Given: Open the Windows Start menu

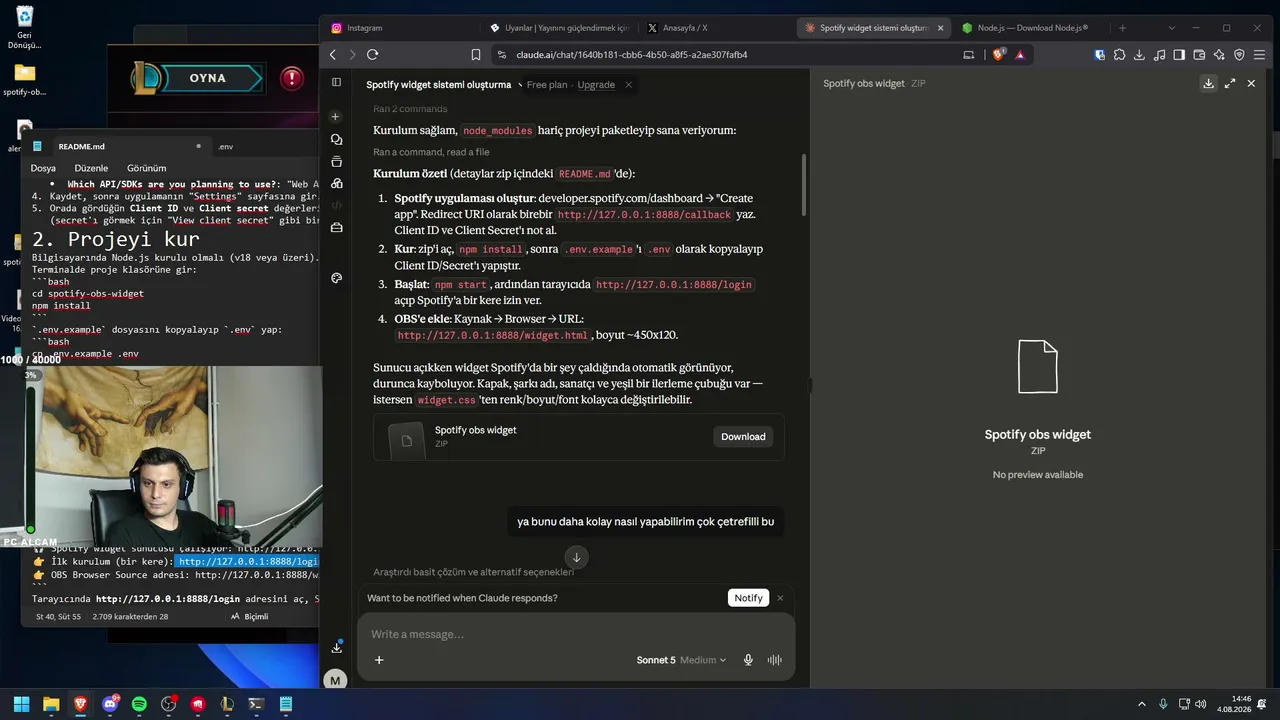Looking at the screenshot, I should coord(21,704).
